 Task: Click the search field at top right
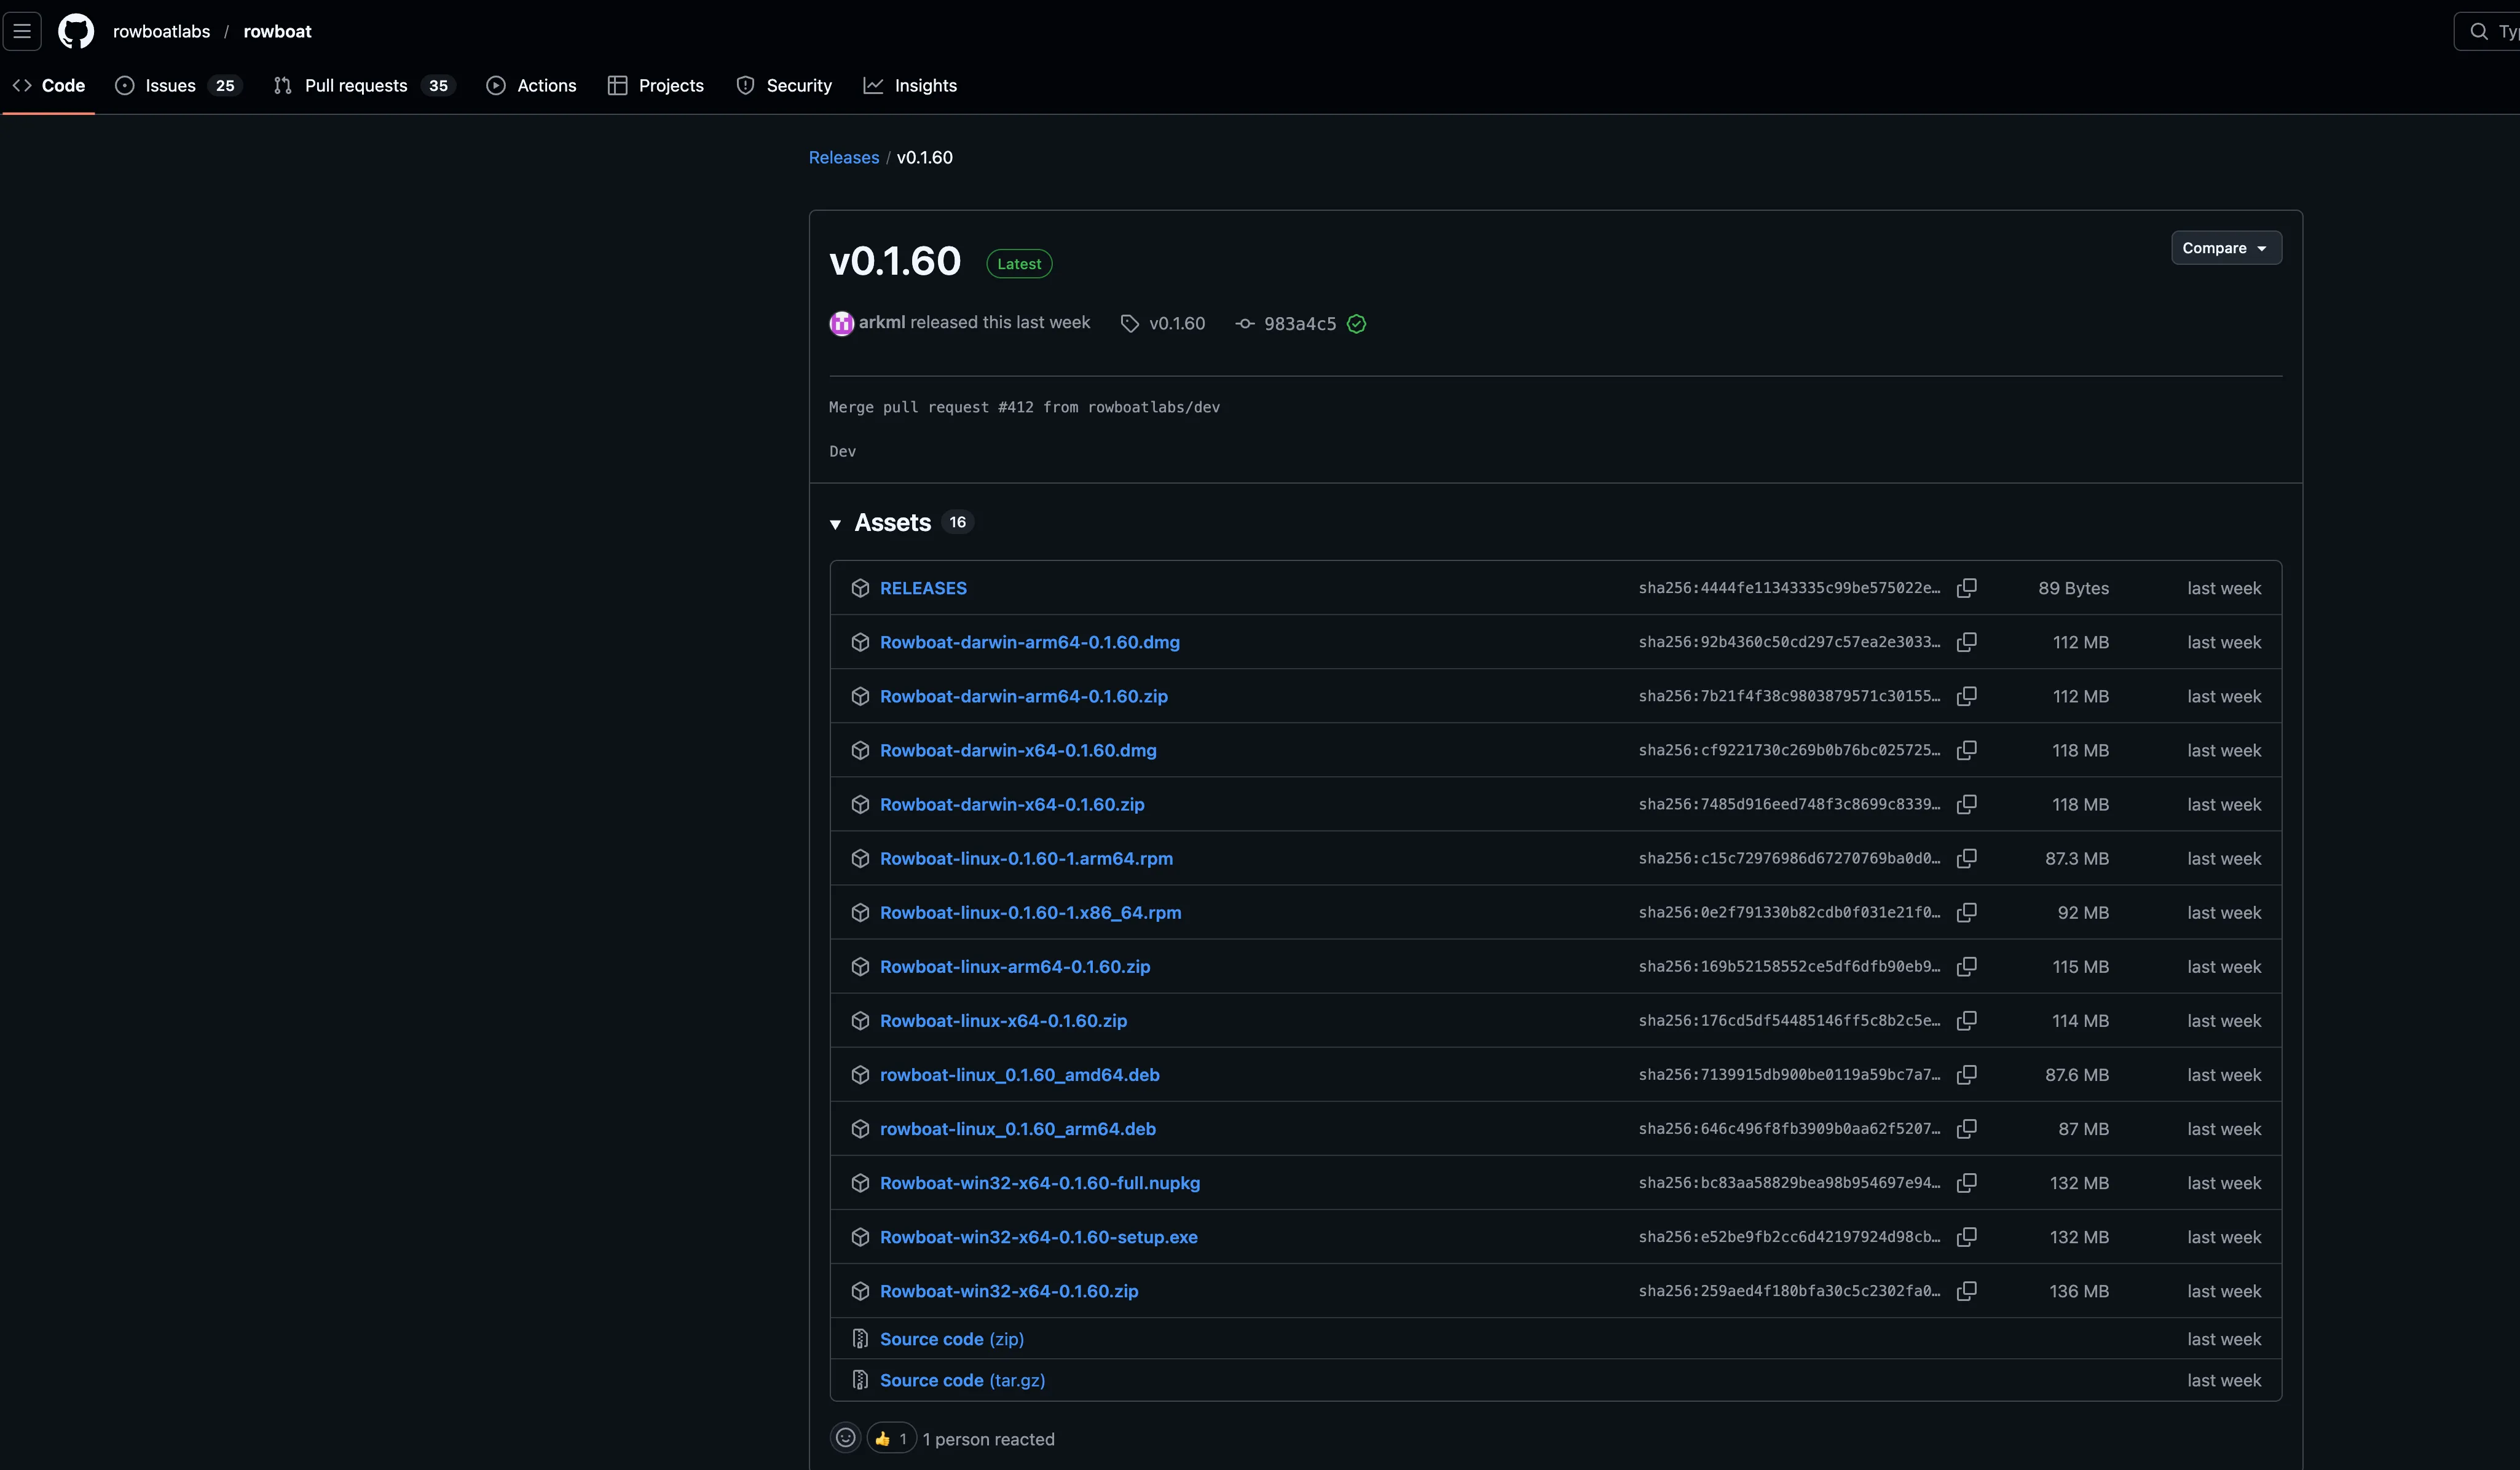coord(2490,31)
